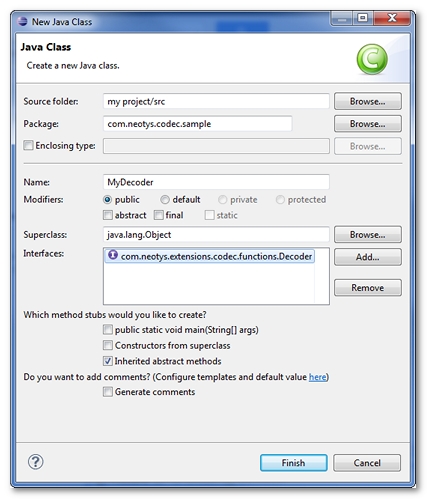Uncheck Inherited abstract methods

108,361
